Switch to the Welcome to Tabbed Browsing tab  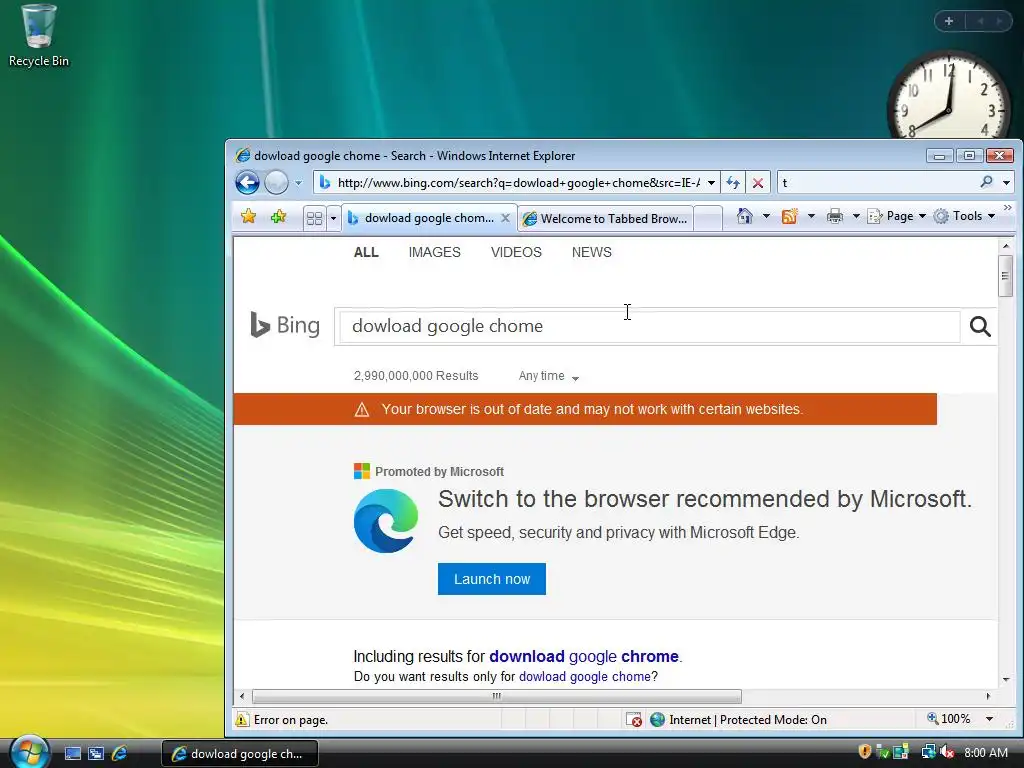(x=605, y=219)
